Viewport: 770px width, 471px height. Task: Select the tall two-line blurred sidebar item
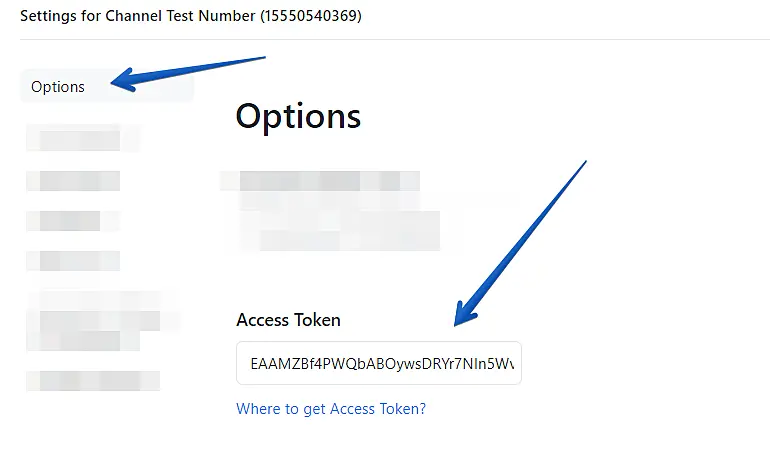pos(95,321)
